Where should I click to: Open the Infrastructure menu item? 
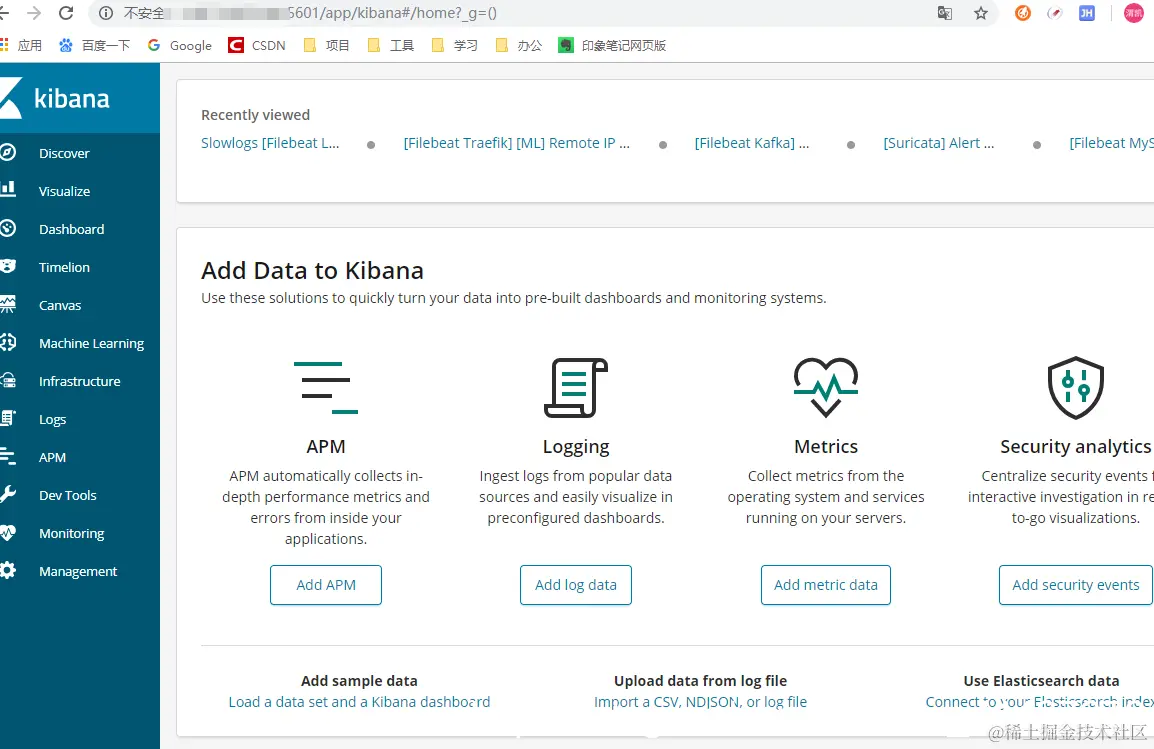tap(79, 381)
